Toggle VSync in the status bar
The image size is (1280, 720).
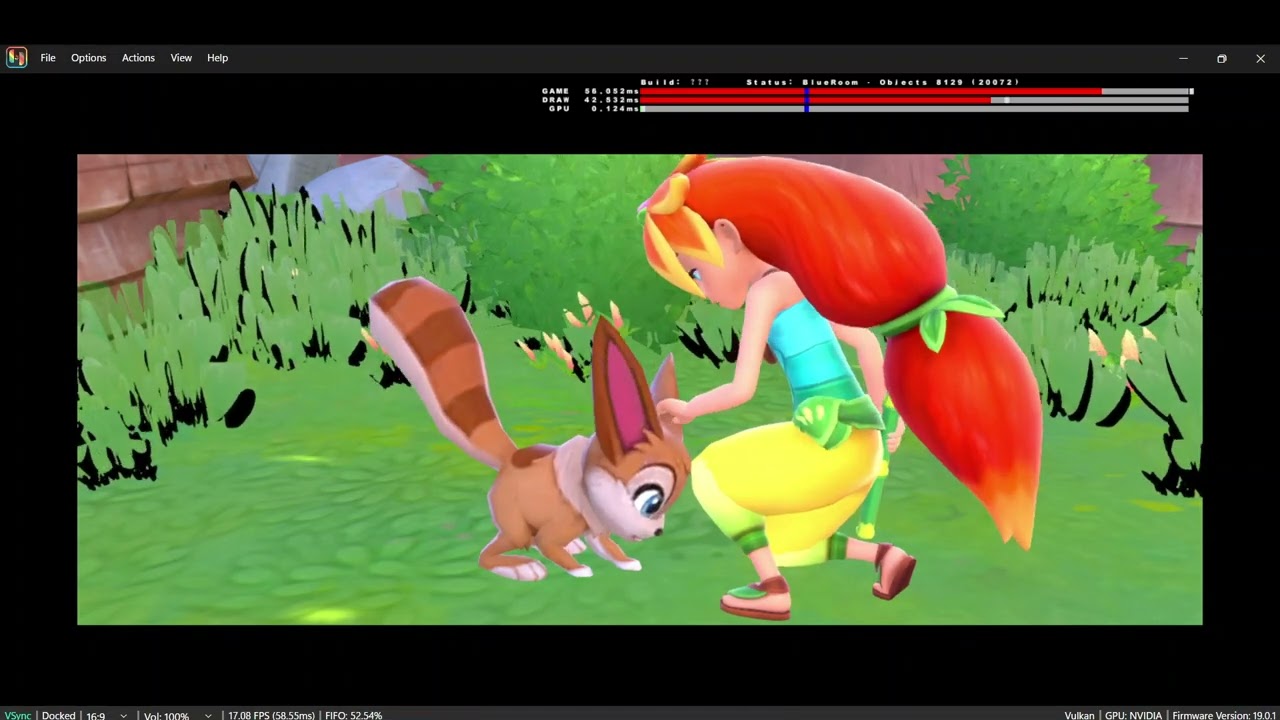(x=19, y=715)
